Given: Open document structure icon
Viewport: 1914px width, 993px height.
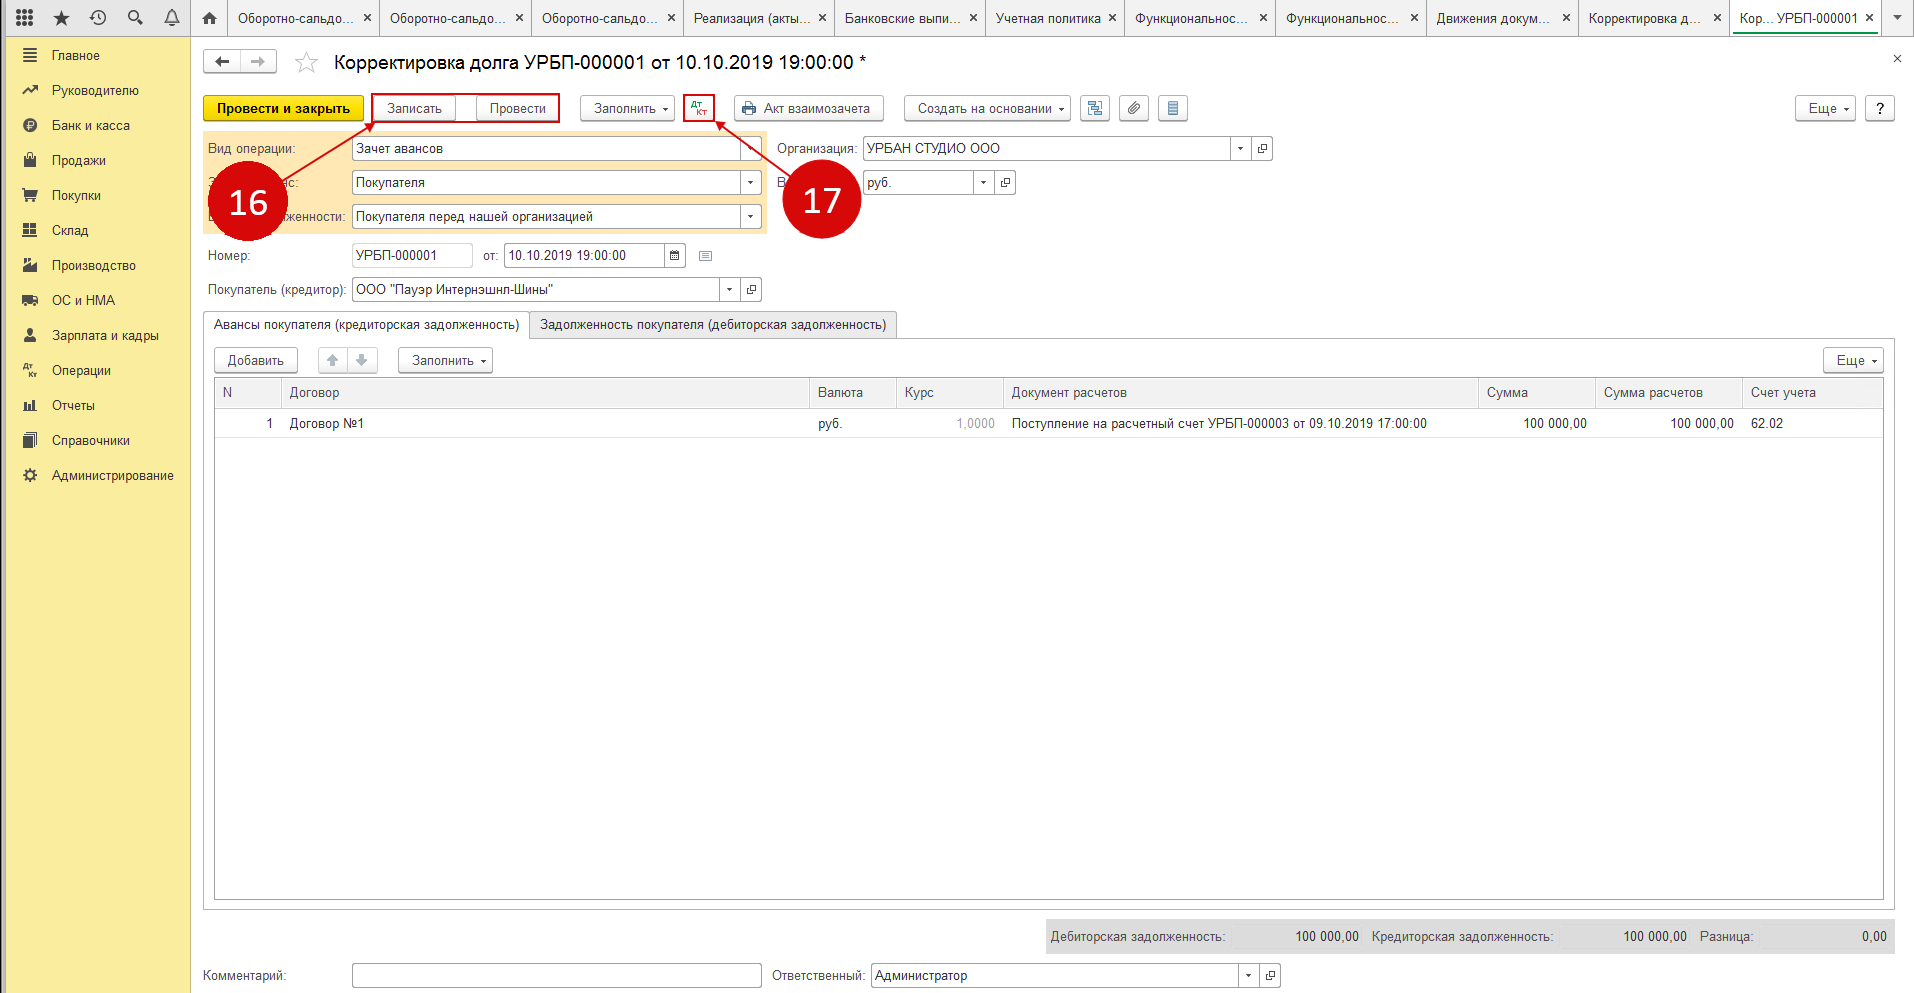Looking at the screenshot, I should coord(1095,108).
